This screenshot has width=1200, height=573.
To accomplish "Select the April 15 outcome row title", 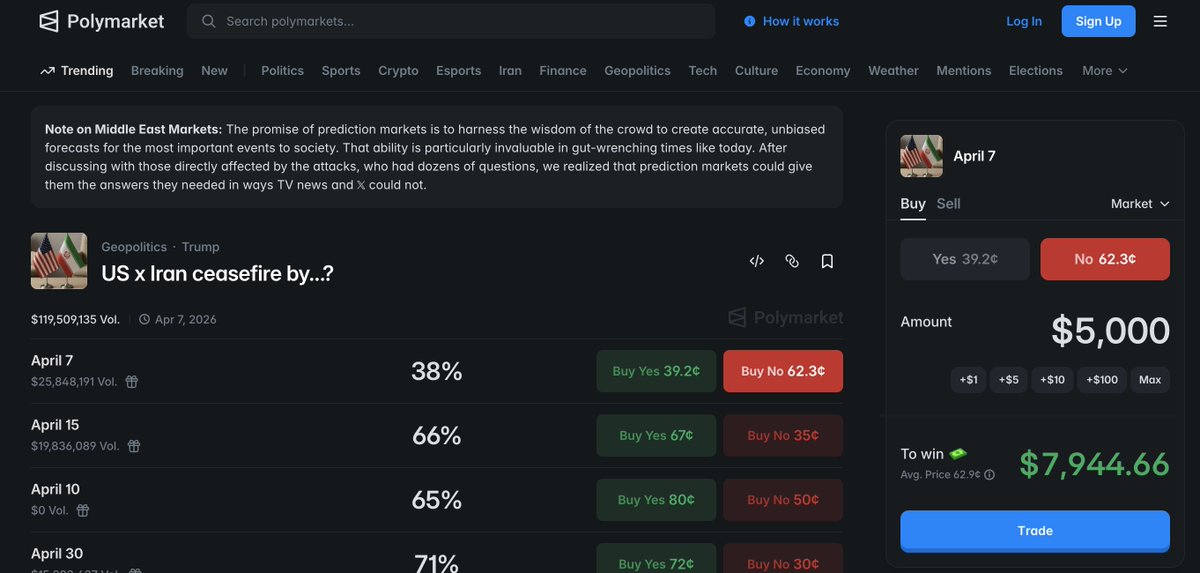I will coord(55,425).
